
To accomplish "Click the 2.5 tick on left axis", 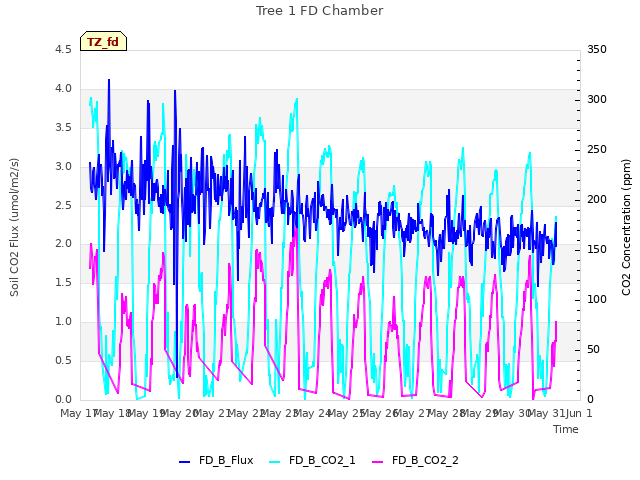I will coord(63,205).
